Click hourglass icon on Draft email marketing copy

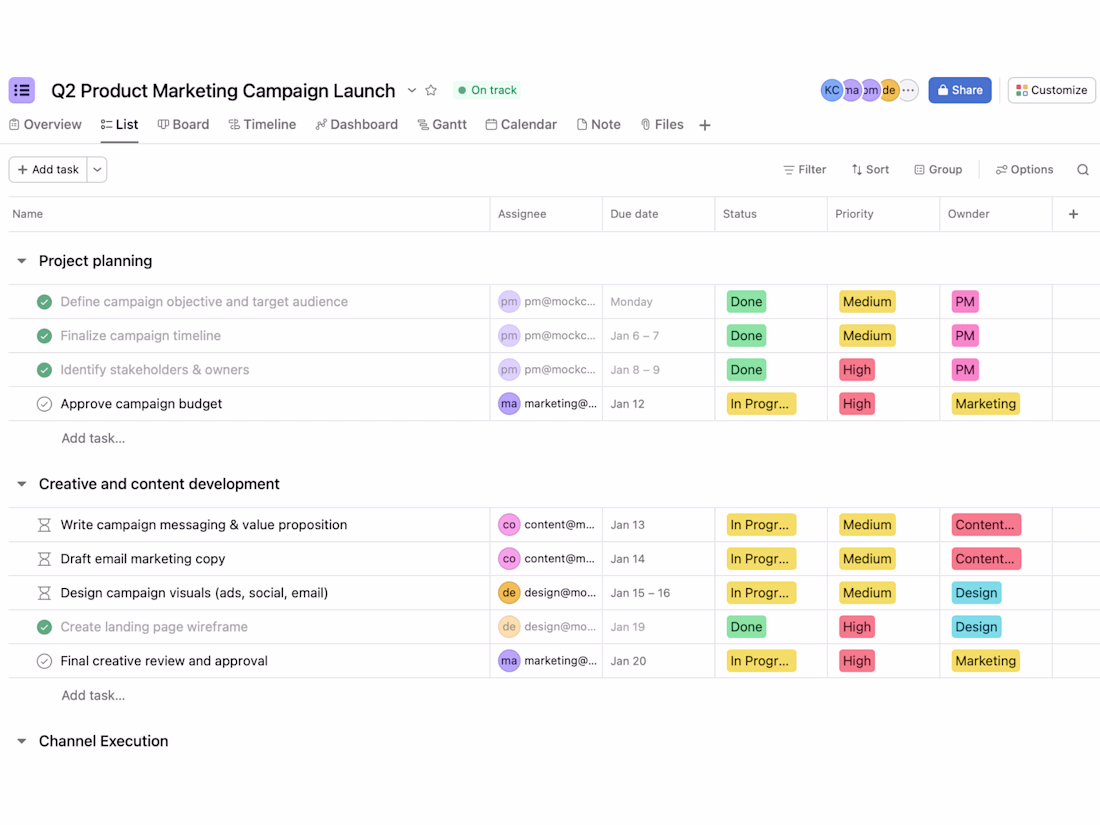[x=44, y=559]
